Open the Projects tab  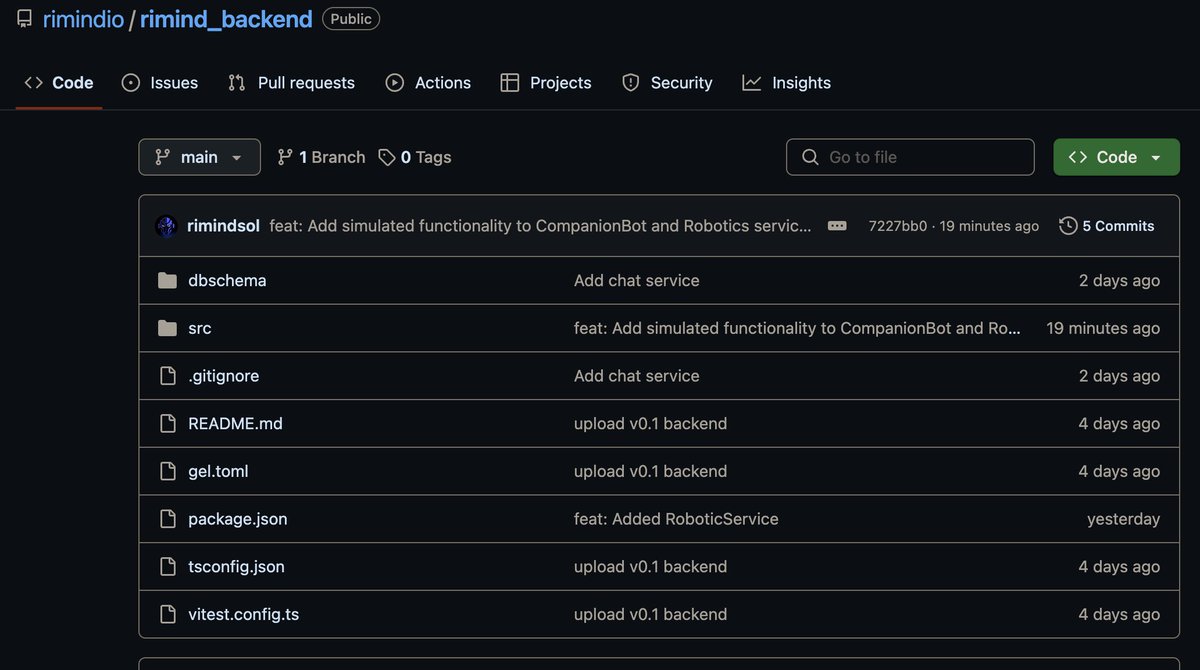pos(546,83)
